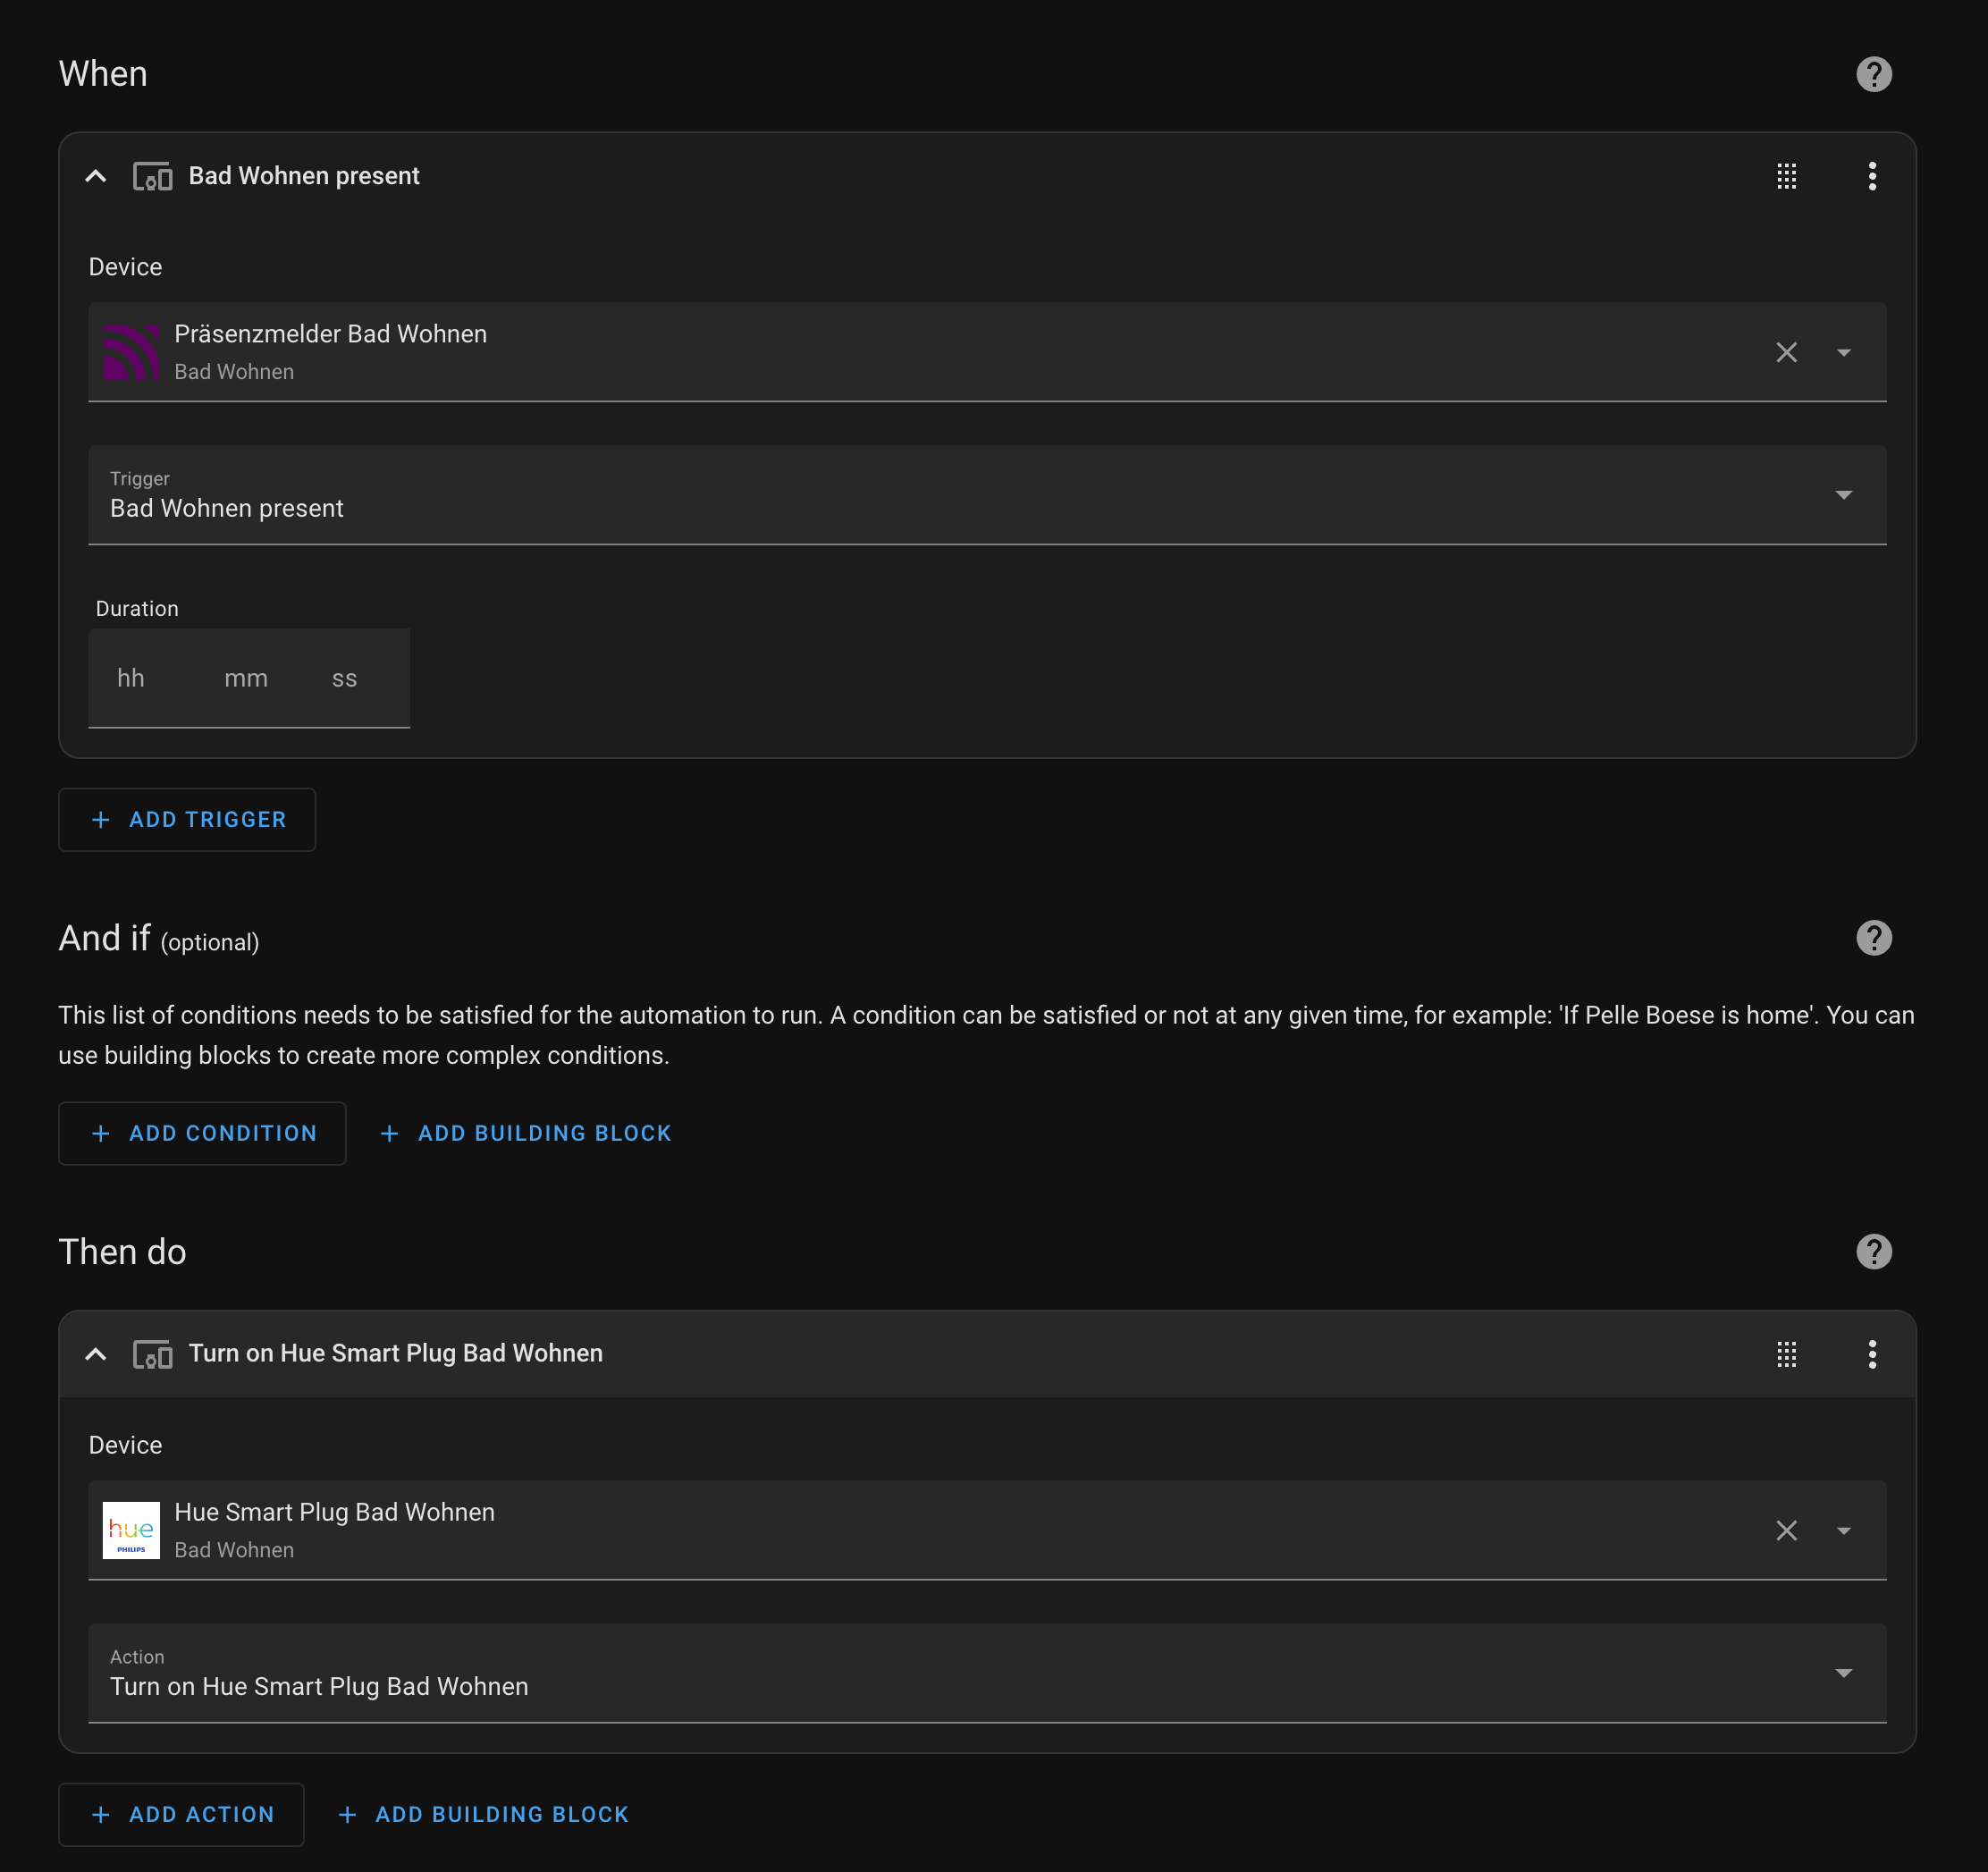Viewport: 1988px width, 1872px height.
Task: Click the Add Condition button
Action: pos(202,1133)
